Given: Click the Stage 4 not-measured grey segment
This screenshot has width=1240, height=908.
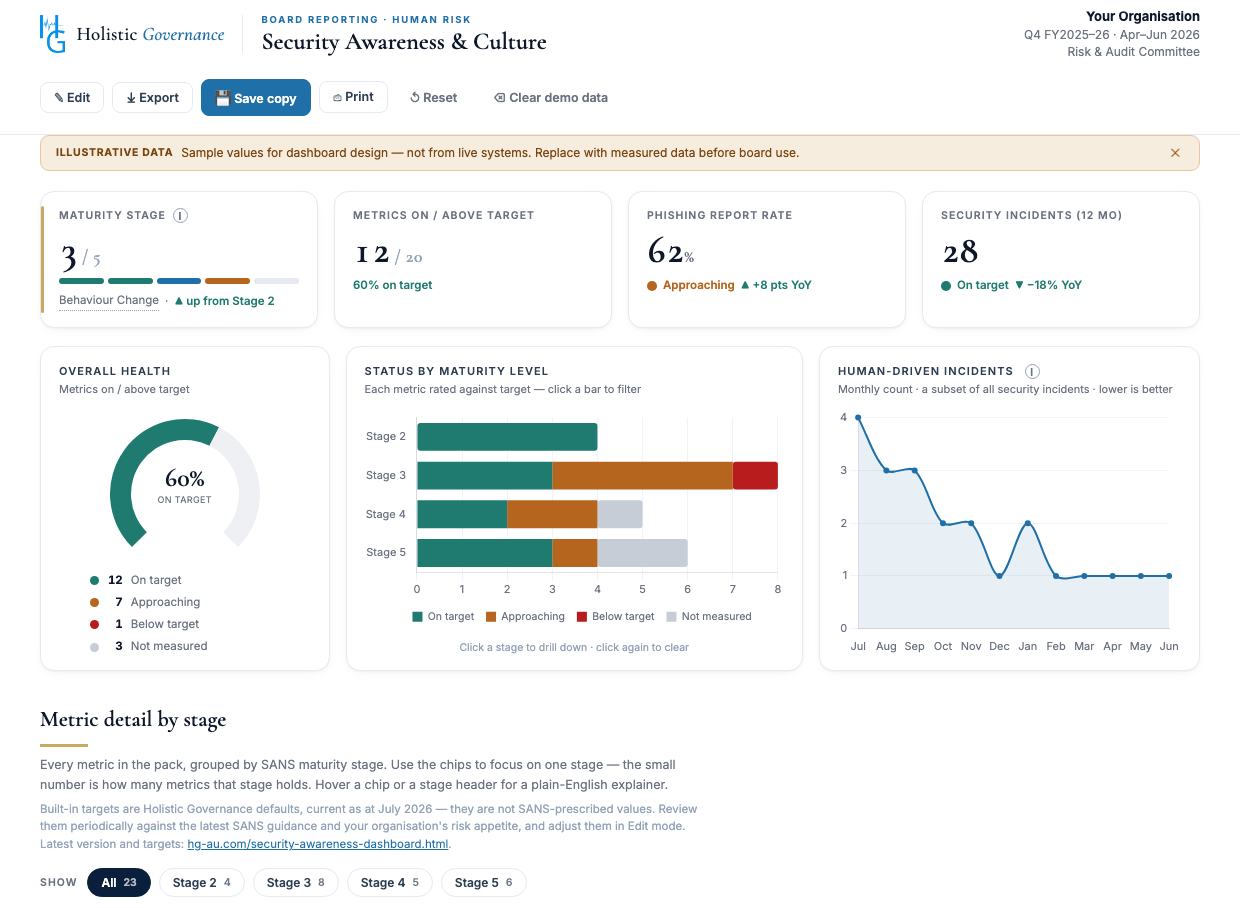Looking at the screenshot, I should click(620, 514).
